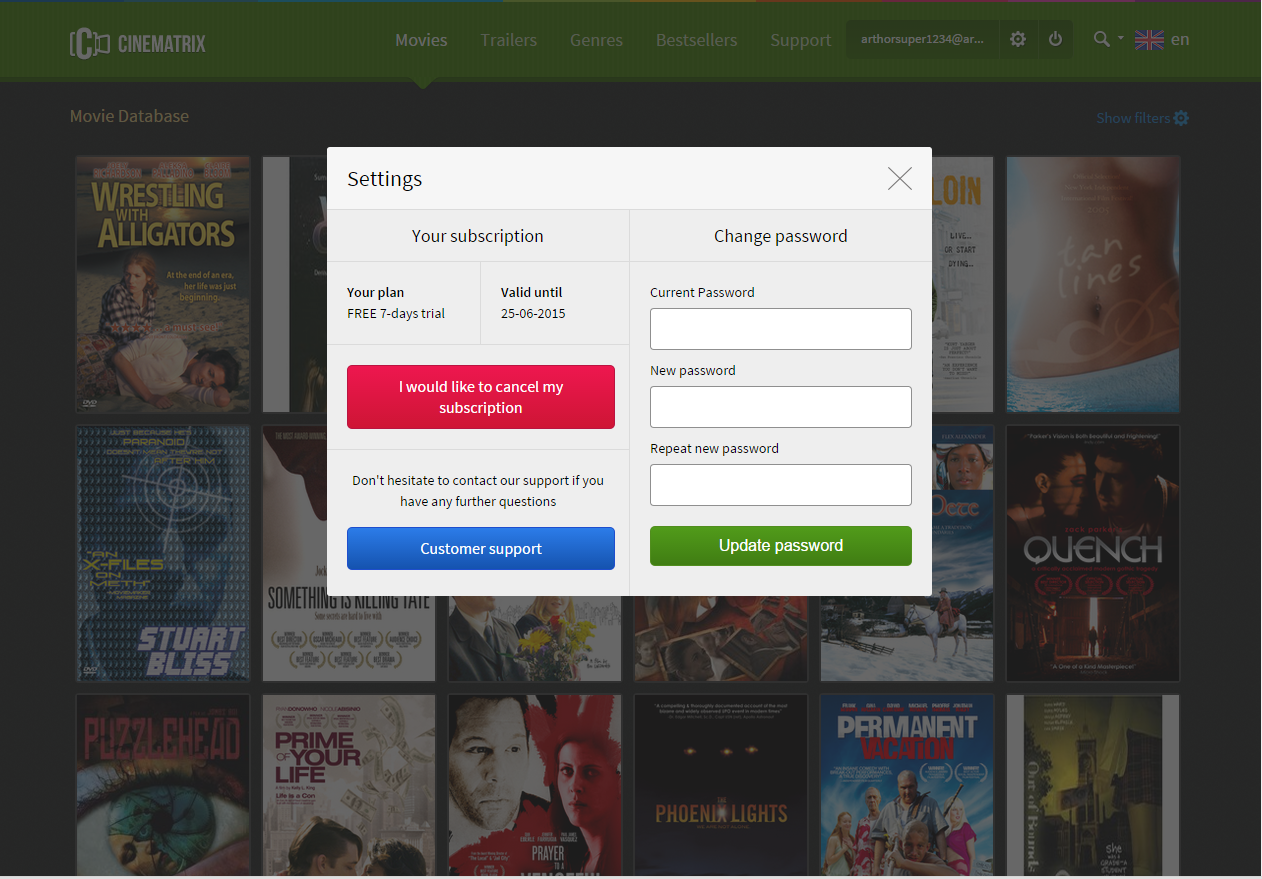Screen dimensions: 1262x879
Task: Click the Update password button
Action: click(781, 546)
